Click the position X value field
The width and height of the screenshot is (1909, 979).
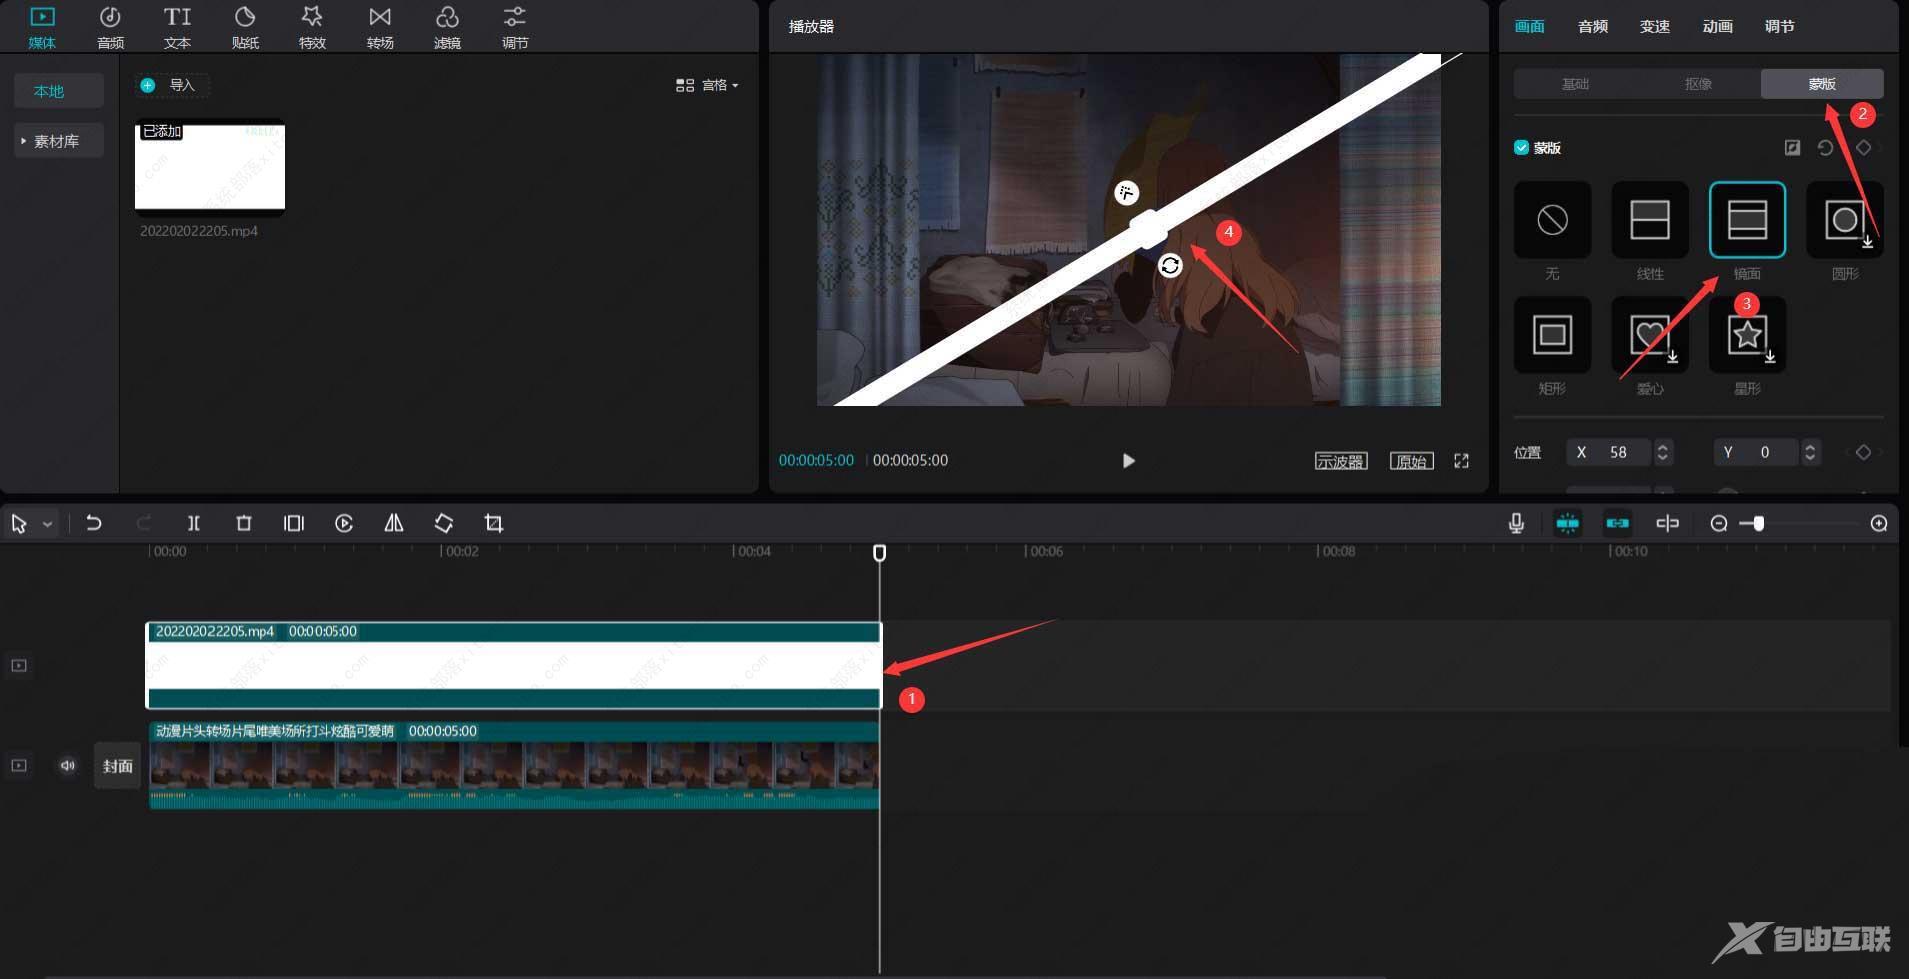click(x=1610, y=453)
